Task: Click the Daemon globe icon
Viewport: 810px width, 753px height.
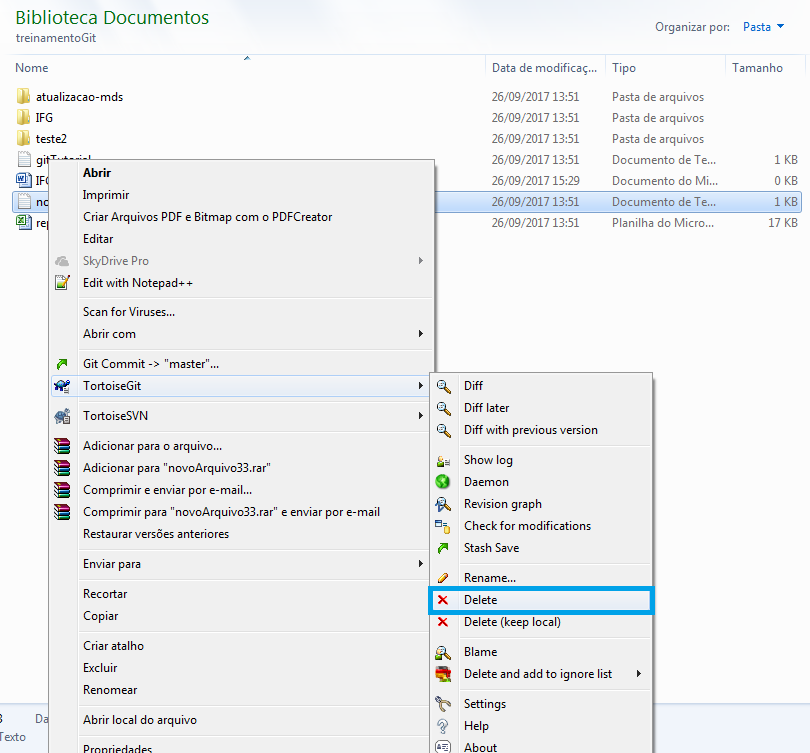Action: point(443,482)
